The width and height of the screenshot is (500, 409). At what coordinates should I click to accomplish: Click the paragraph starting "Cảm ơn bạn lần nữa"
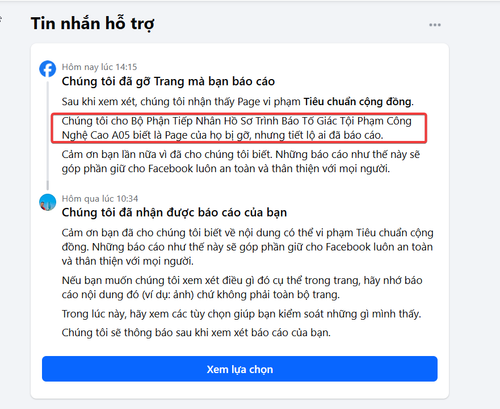tap(241, 161)
